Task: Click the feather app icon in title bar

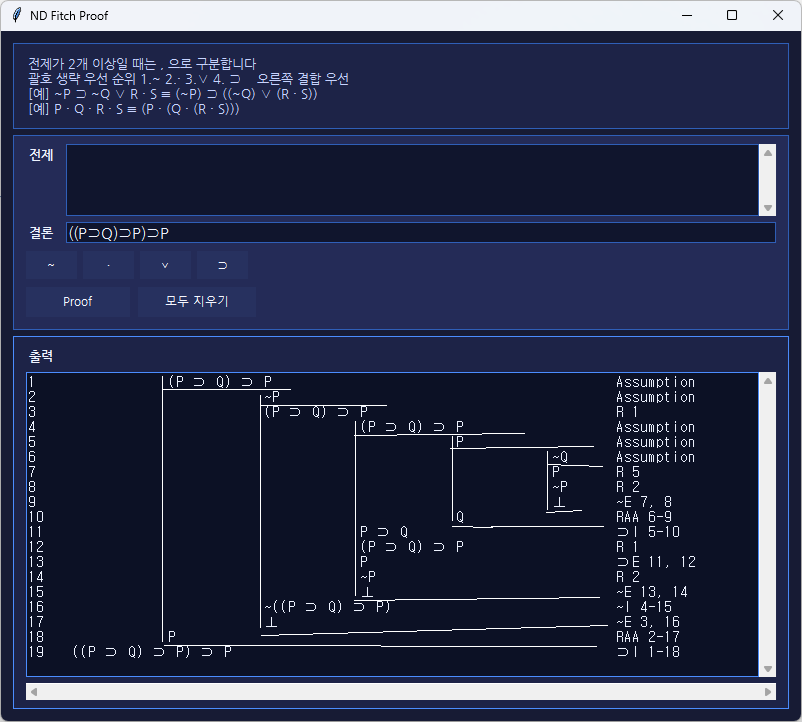Action: click(16, 16)
